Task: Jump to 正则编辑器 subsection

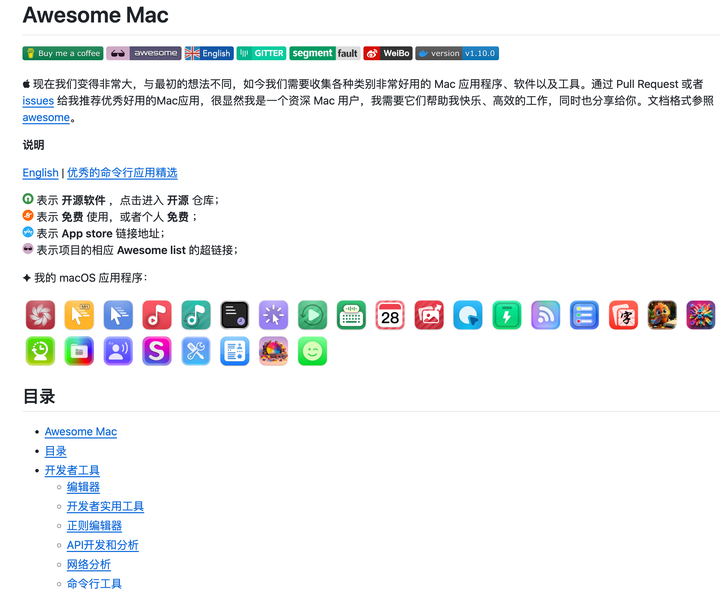Action: pyautogui.click(x=94, y=526)
